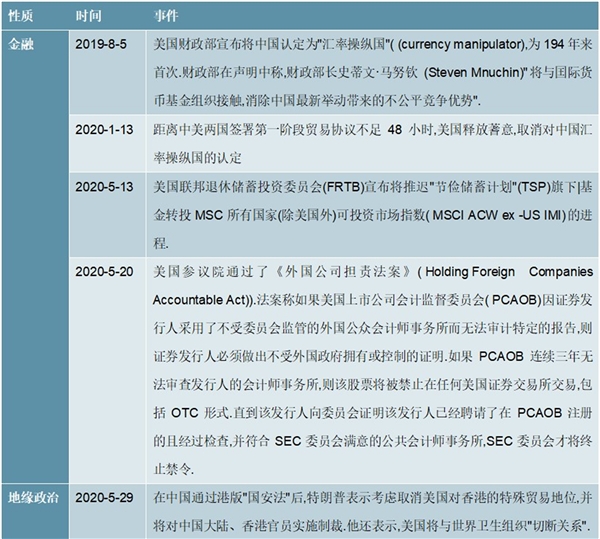Click the 时间 column header
The image size is (600, 539).
click(88, 16)
